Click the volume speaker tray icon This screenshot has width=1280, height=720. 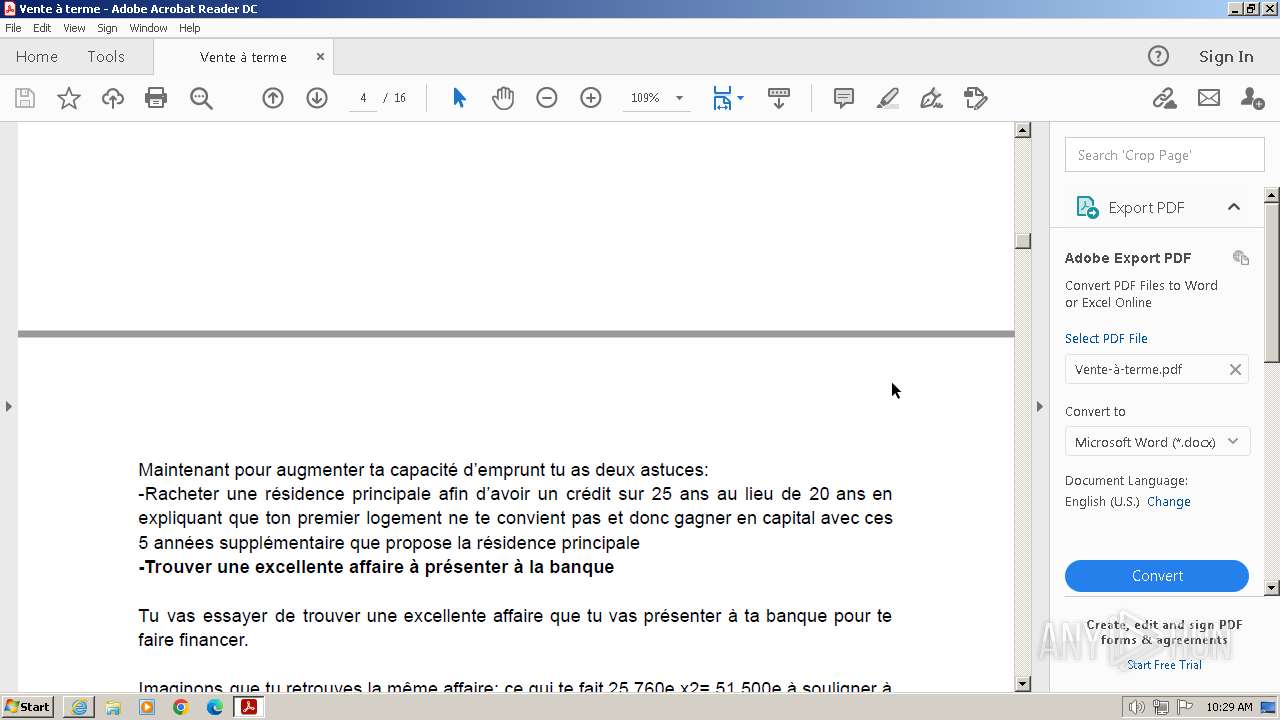click(x=1137, y=707)
